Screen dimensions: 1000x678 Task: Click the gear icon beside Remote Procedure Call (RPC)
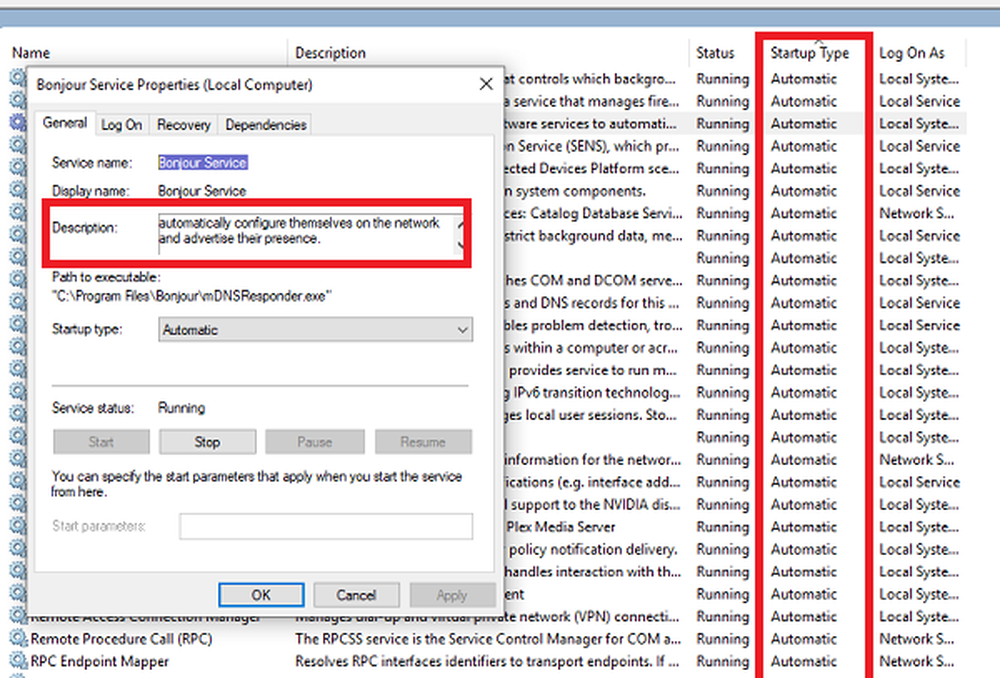pos(19,639)
